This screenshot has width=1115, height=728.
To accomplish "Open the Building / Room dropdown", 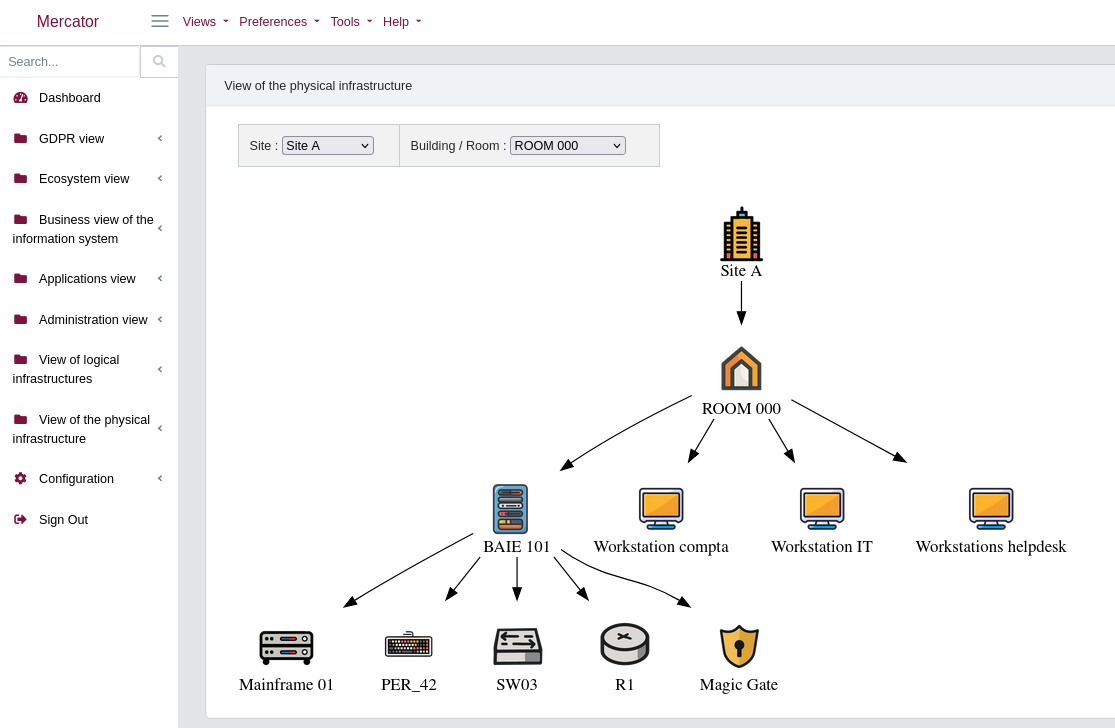I will [567, 145].
